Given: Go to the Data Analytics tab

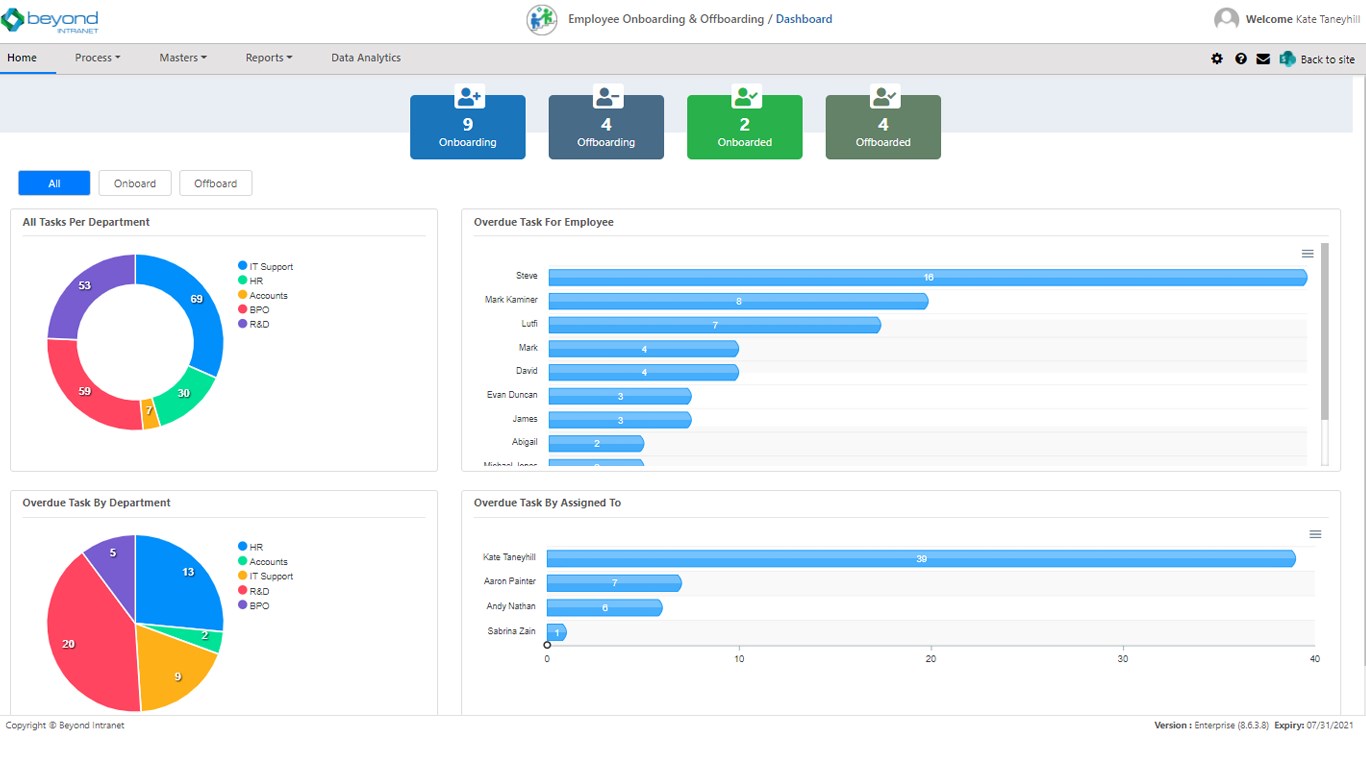Looking at the screenshot, I should (x=366, y=58).
